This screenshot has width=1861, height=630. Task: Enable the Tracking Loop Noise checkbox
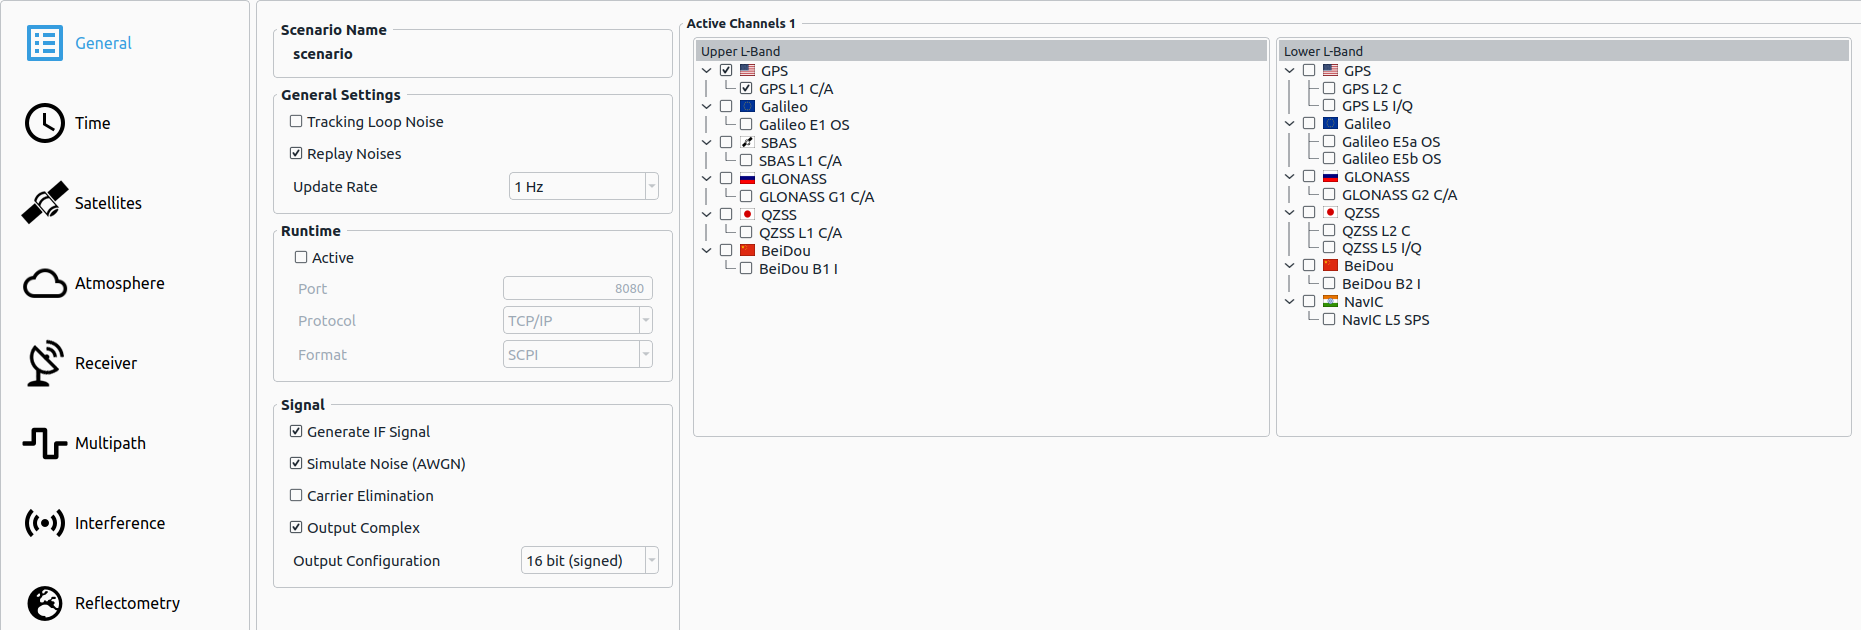pyautogui.click(x=296, y=122)
